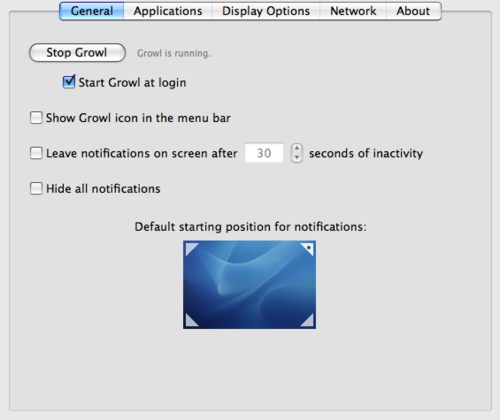Open the Display Options tab
This screenshot has height=420, width=500.
266,11
